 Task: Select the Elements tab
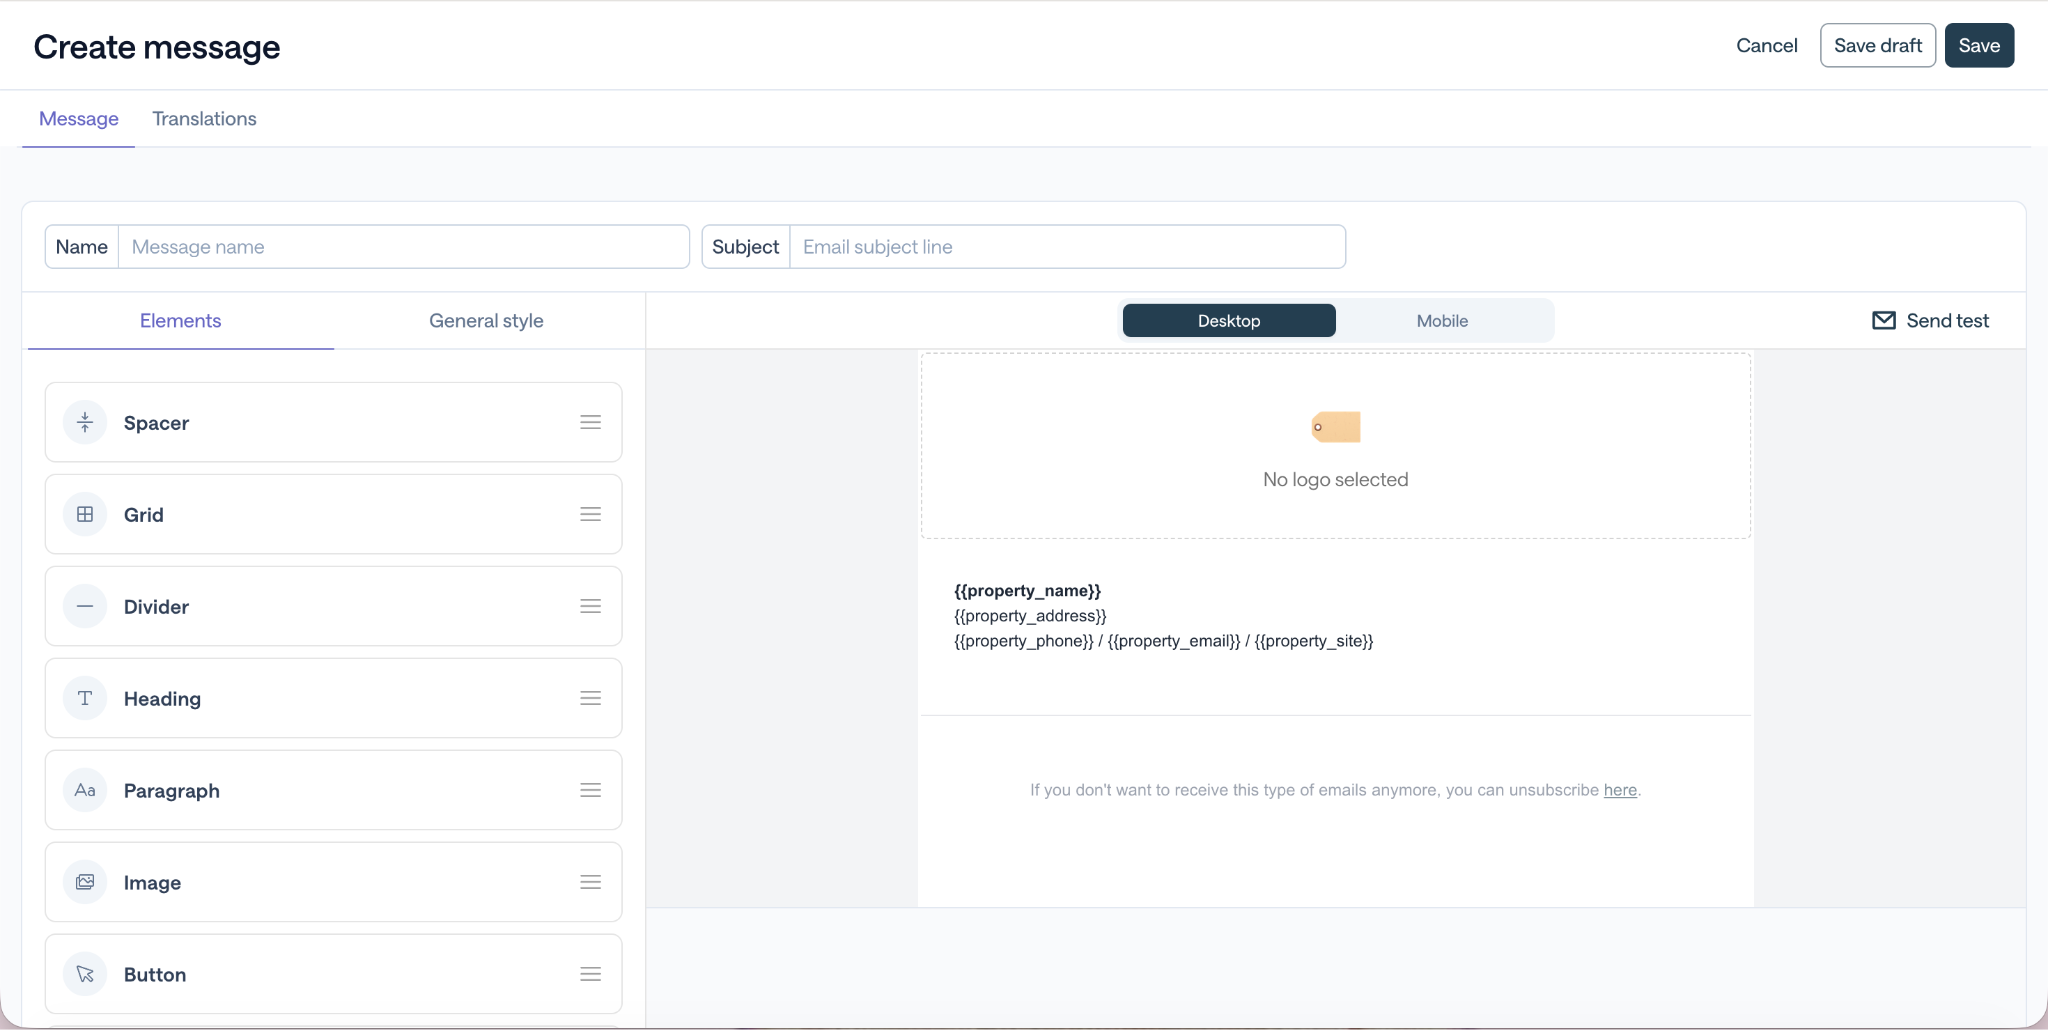click(x=181, y=321)
